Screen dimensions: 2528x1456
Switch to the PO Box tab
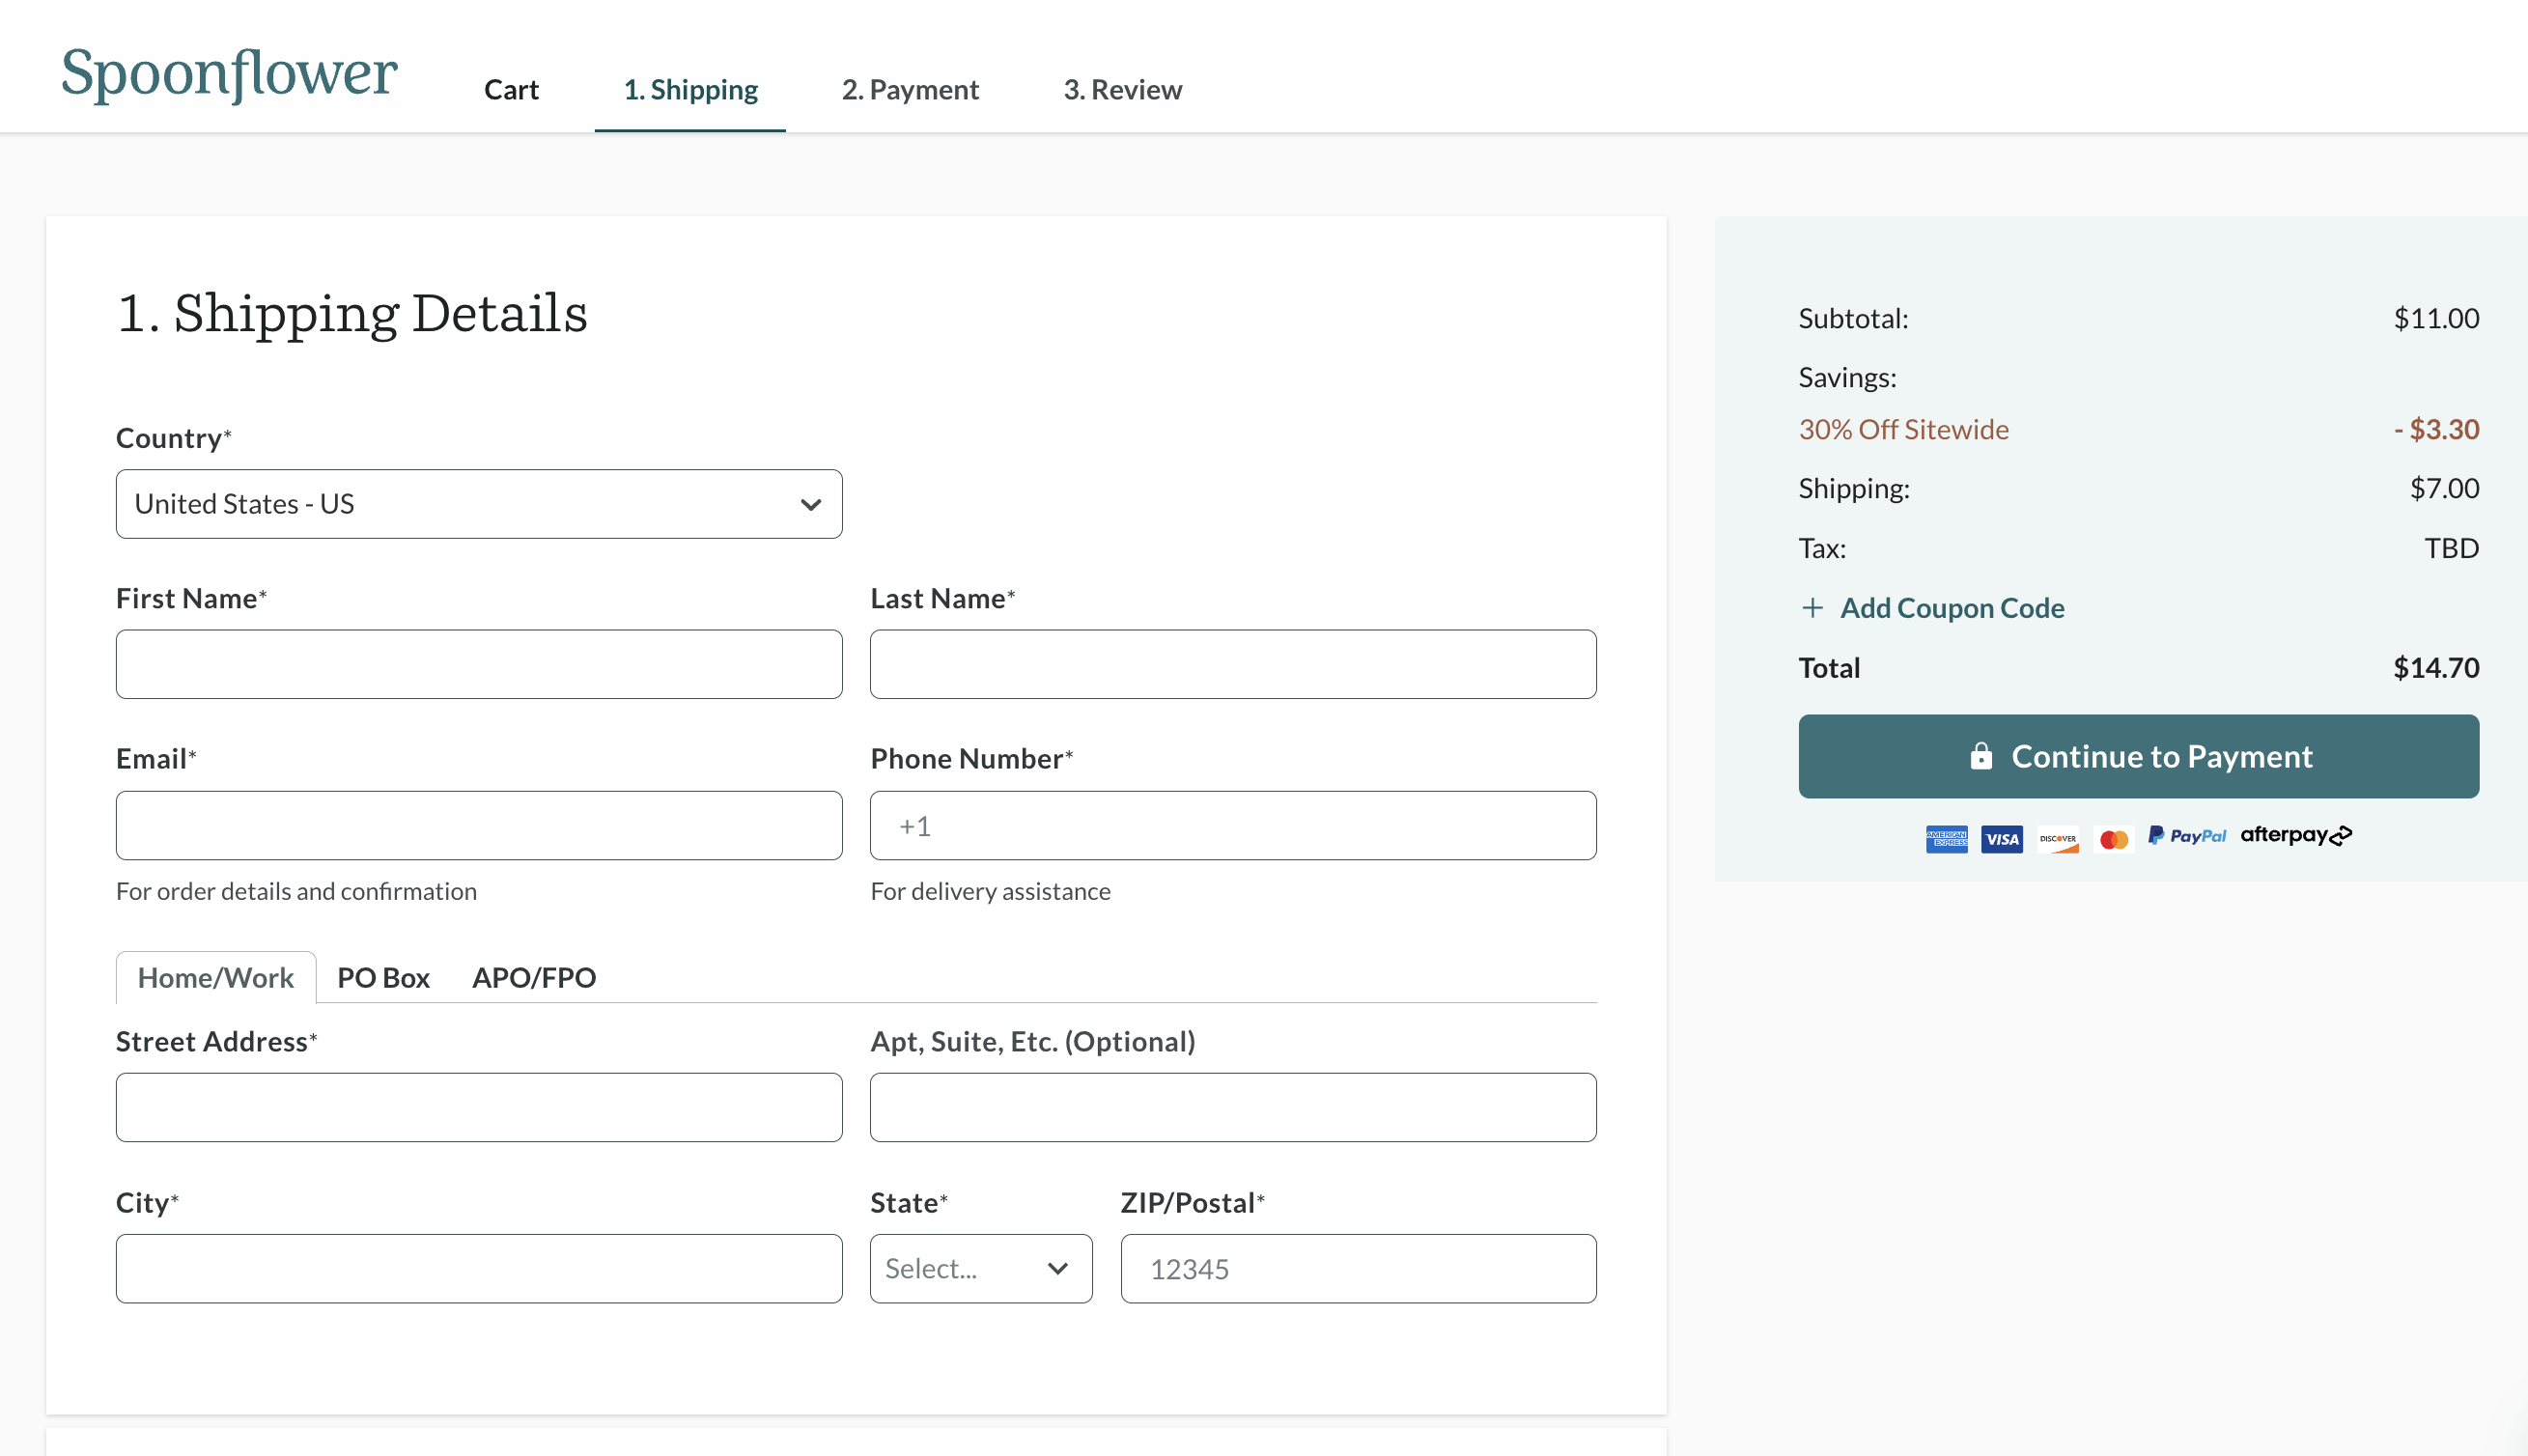[383, 977]
